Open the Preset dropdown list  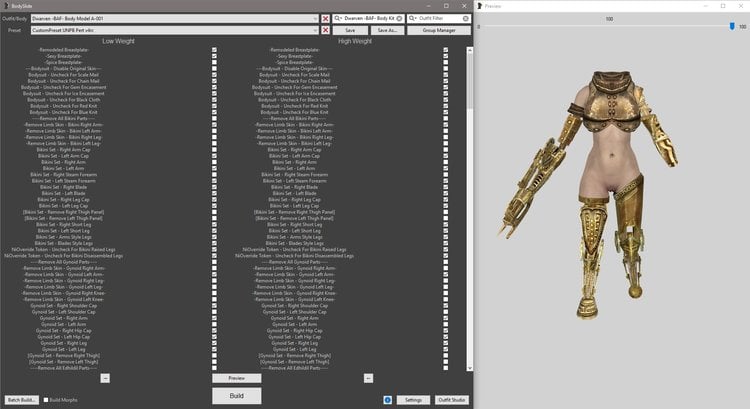pos(315,30)
